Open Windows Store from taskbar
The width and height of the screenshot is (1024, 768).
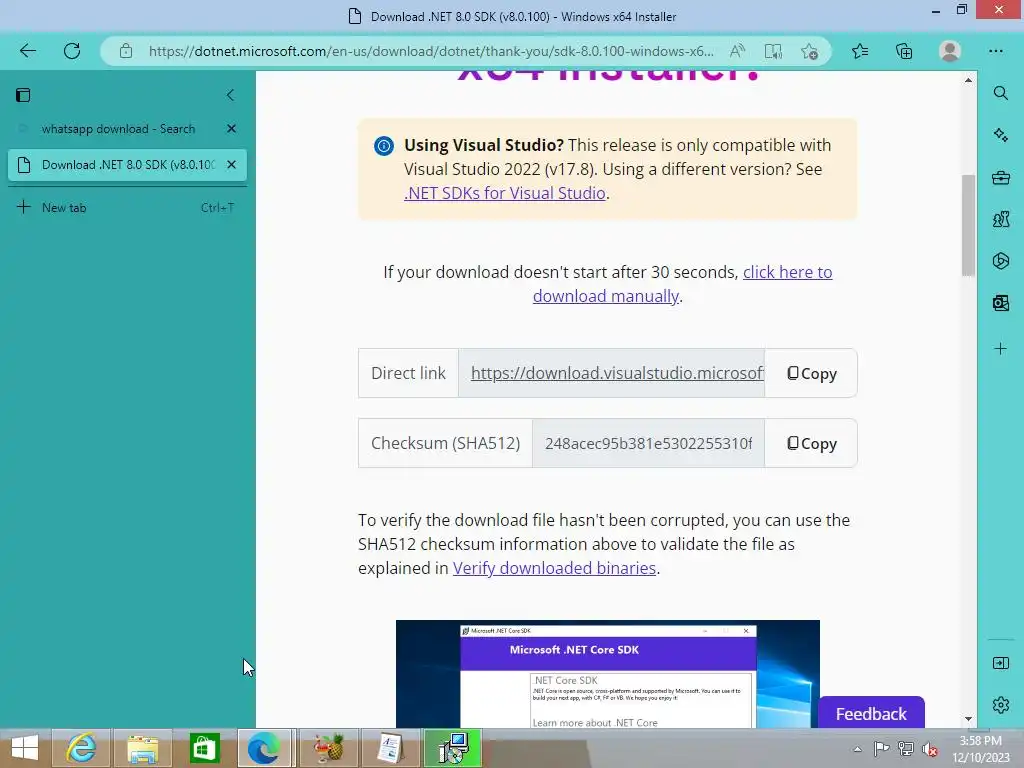point(204,748)
